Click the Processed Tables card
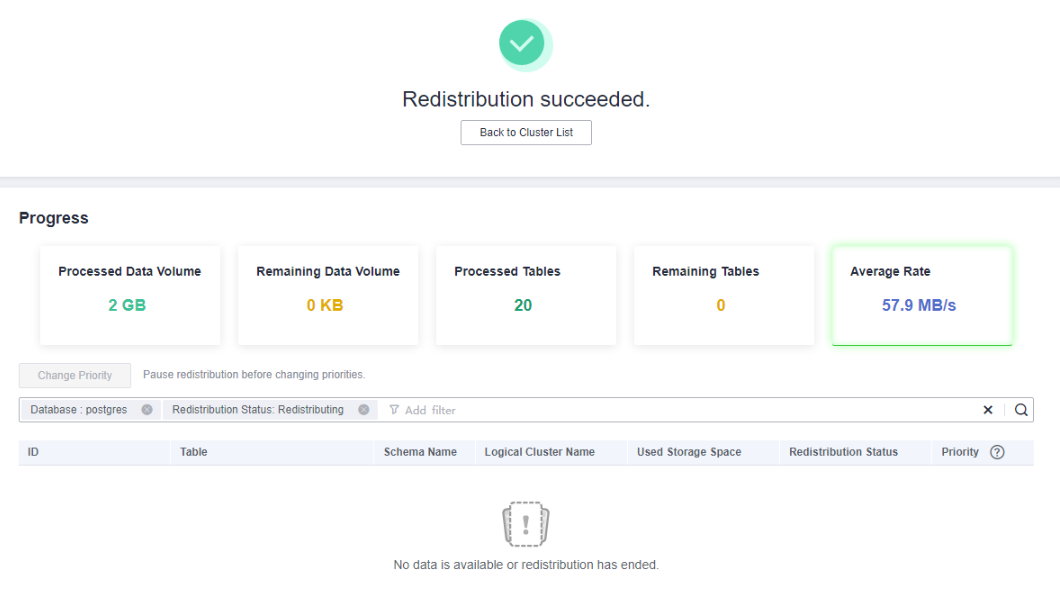The height and width of the screenshot is (615, 1060). click(x=526, y=295)
